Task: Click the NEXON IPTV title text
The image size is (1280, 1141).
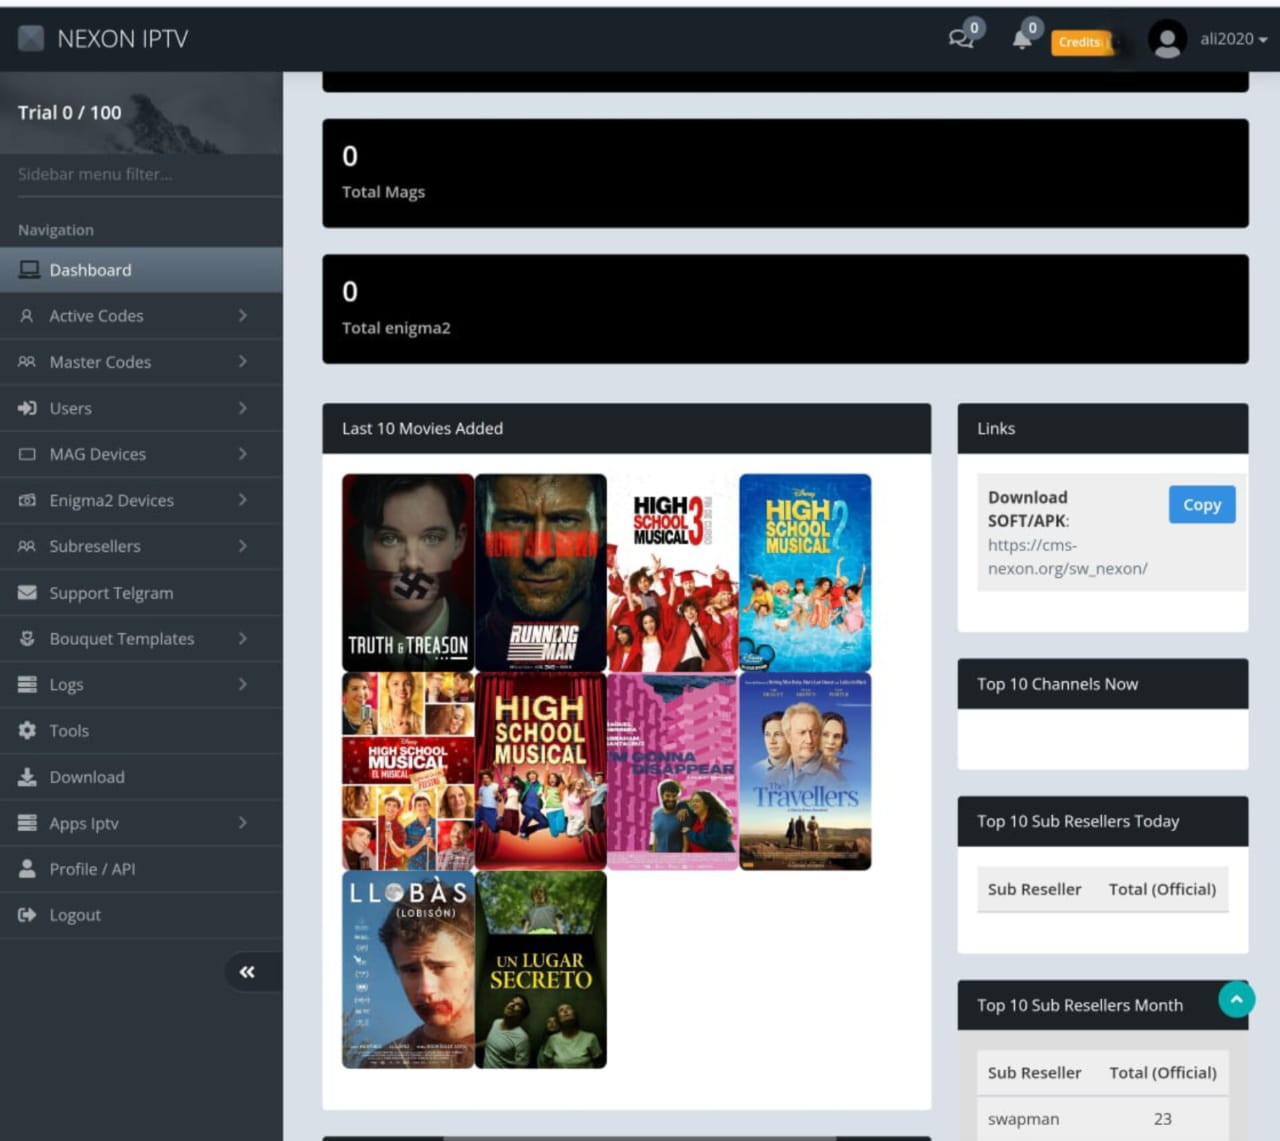Action: [123, 39]
